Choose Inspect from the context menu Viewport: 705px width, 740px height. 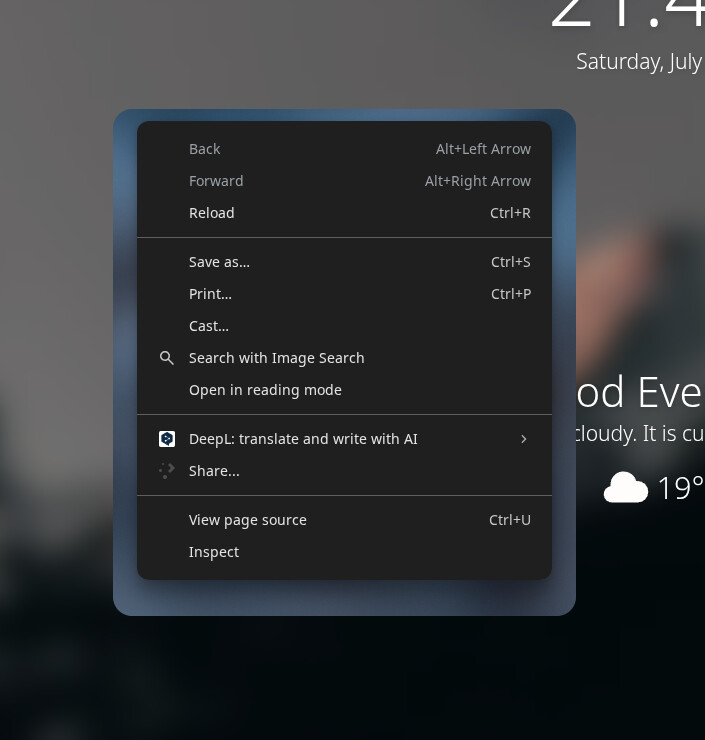pos(344,552)
